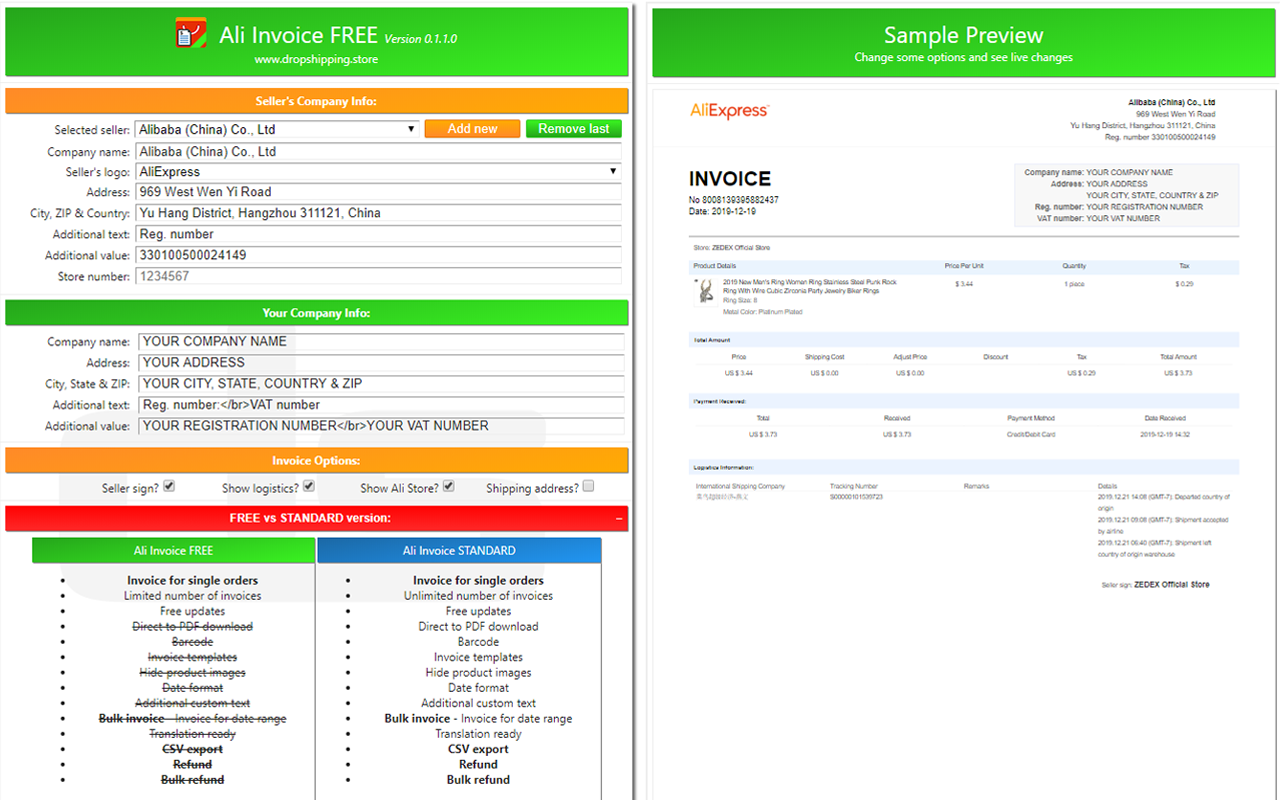Click Unlimited number of invoices text
This screenshot has width=1280, height=800.
pos(478,596)
